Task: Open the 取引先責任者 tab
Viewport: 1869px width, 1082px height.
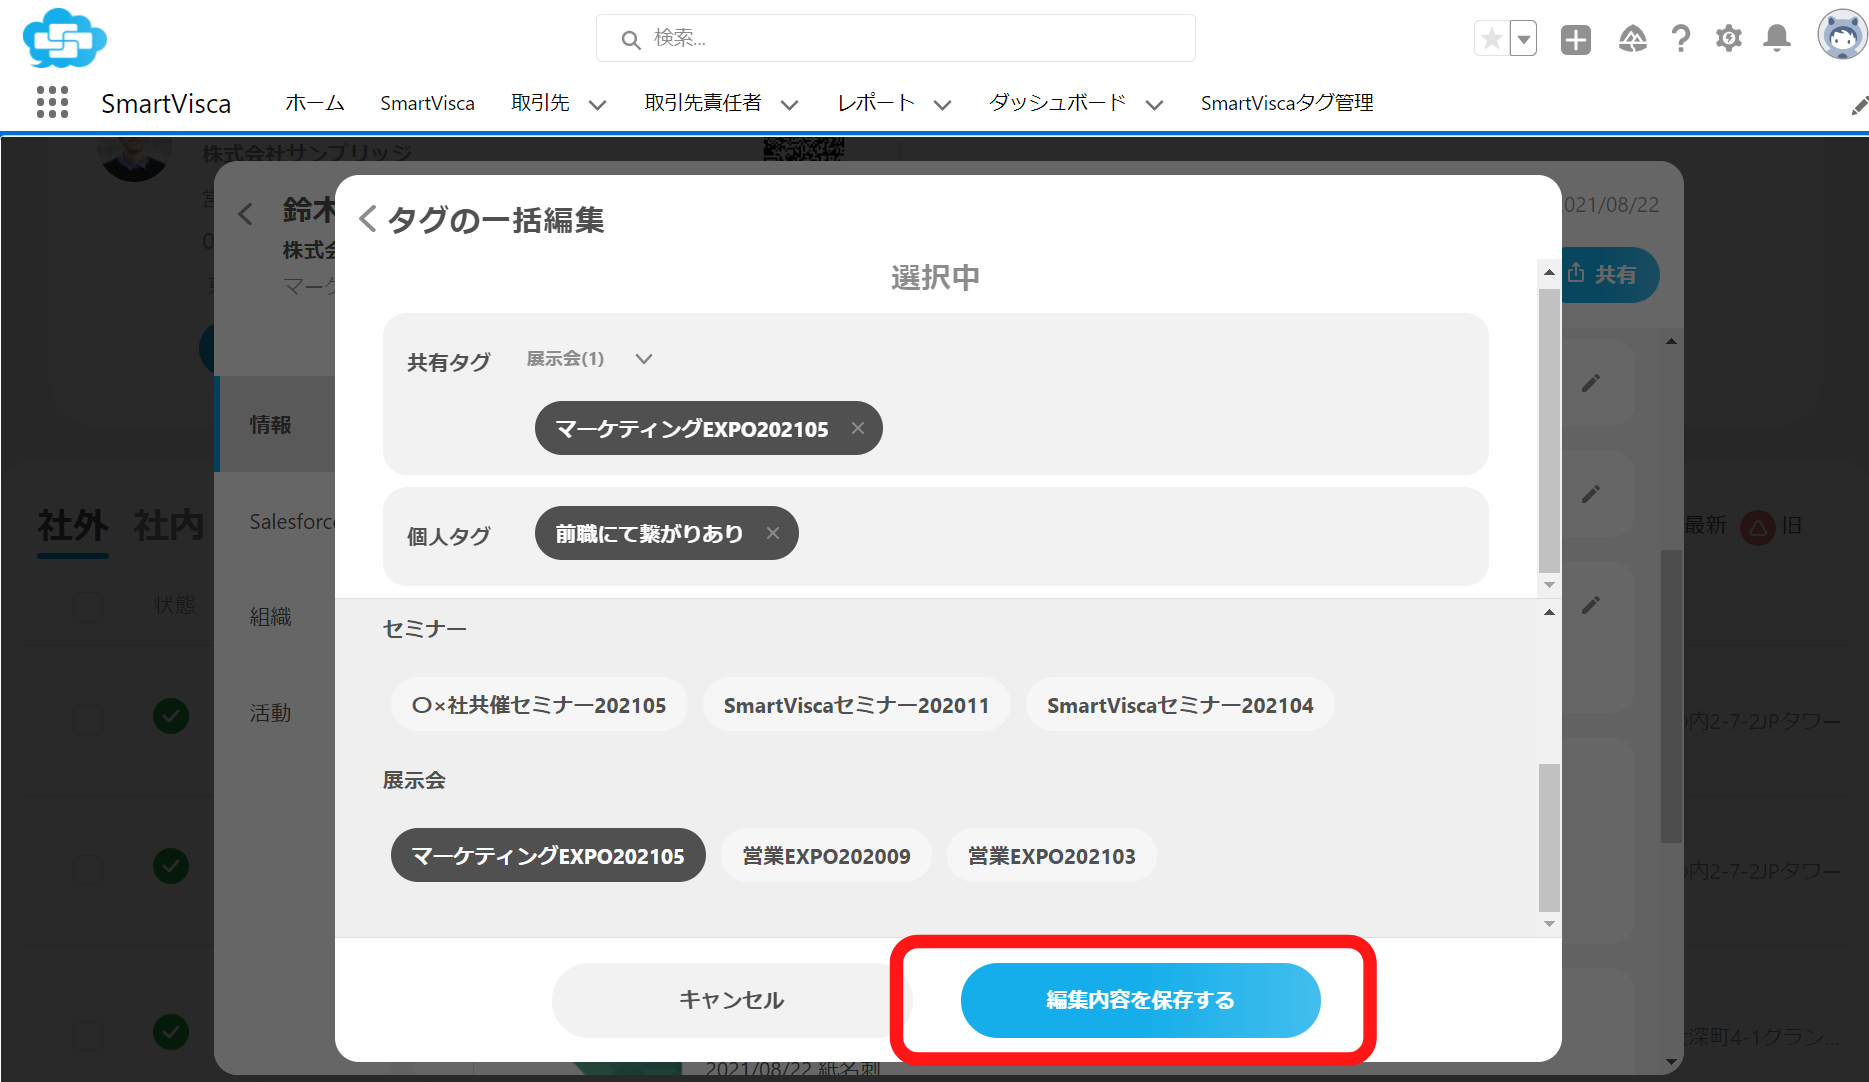Action: point(703,103)
